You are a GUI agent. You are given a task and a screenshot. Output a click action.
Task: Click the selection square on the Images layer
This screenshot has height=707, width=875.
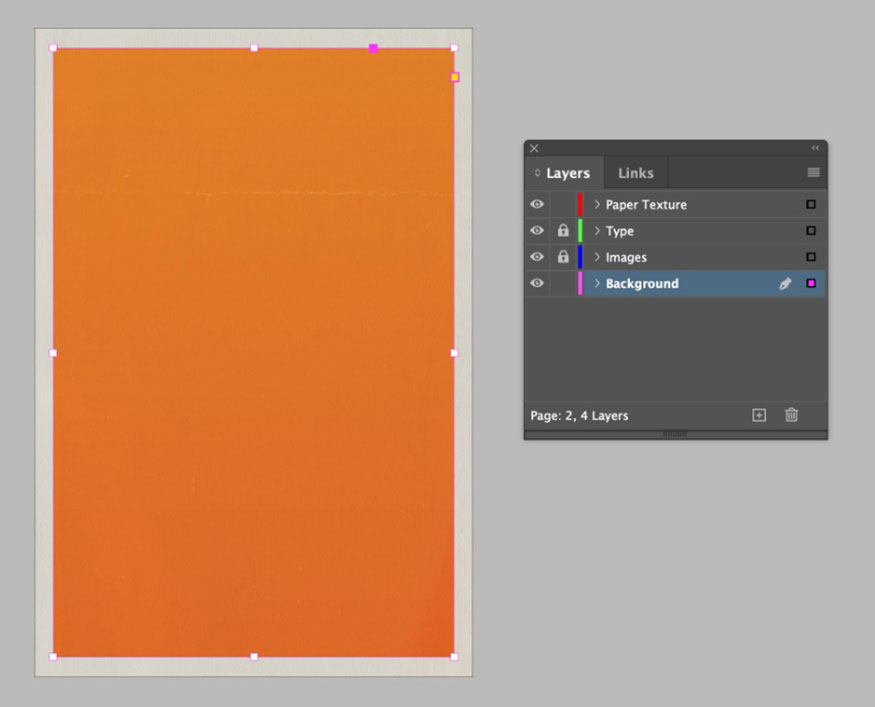pos(811,257)
